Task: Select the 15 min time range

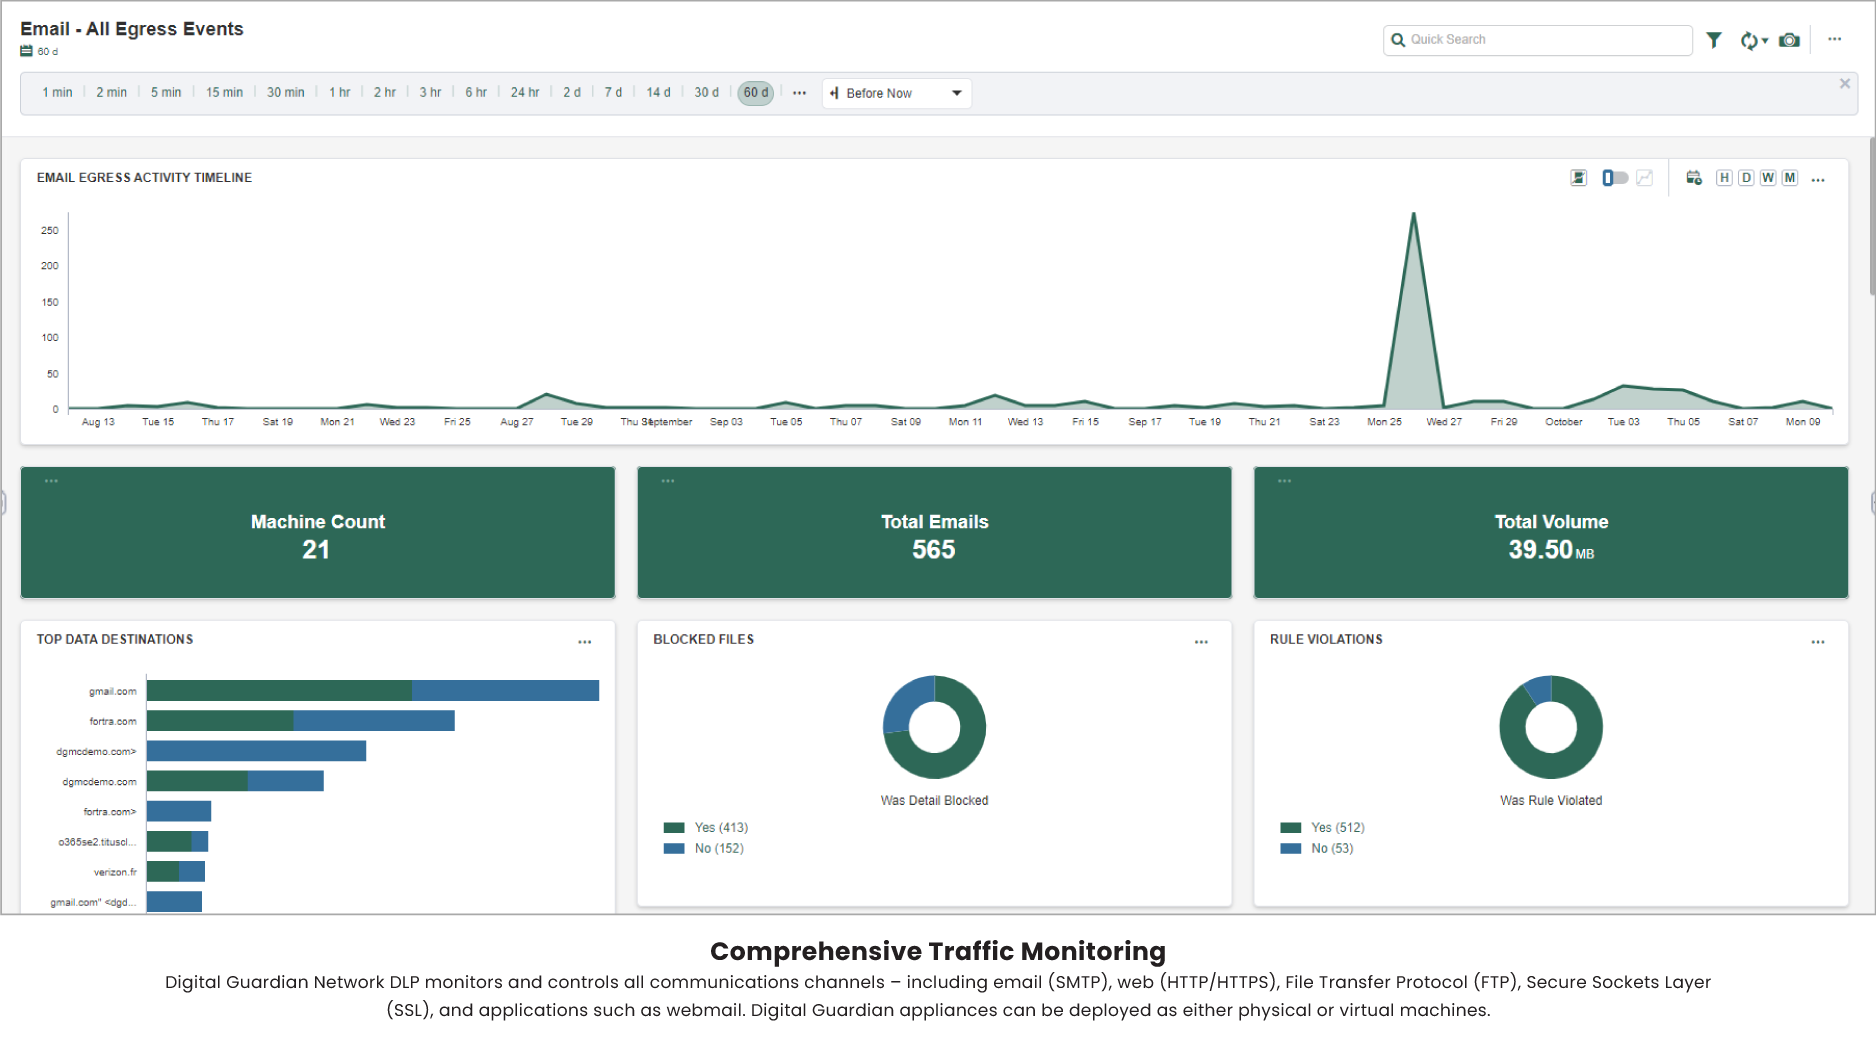Action: click(224, 93)
